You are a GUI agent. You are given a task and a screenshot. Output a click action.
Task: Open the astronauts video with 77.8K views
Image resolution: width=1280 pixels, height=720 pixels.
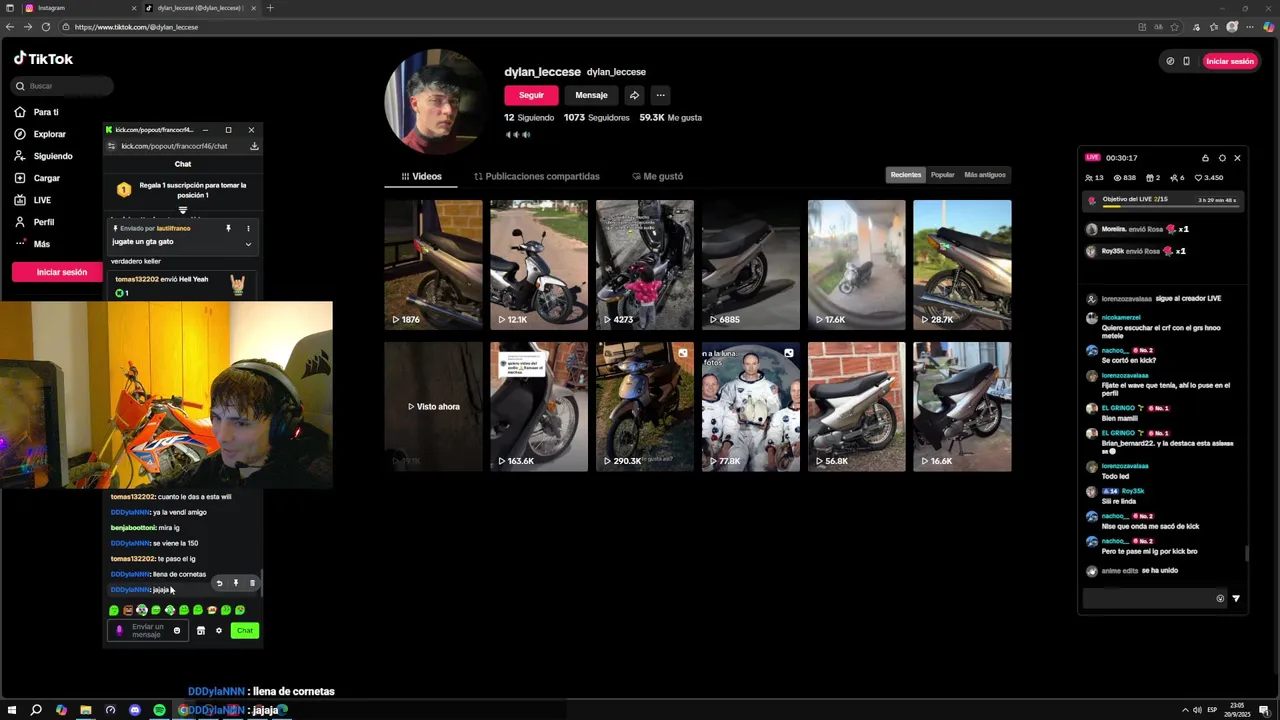pos(751,407)
